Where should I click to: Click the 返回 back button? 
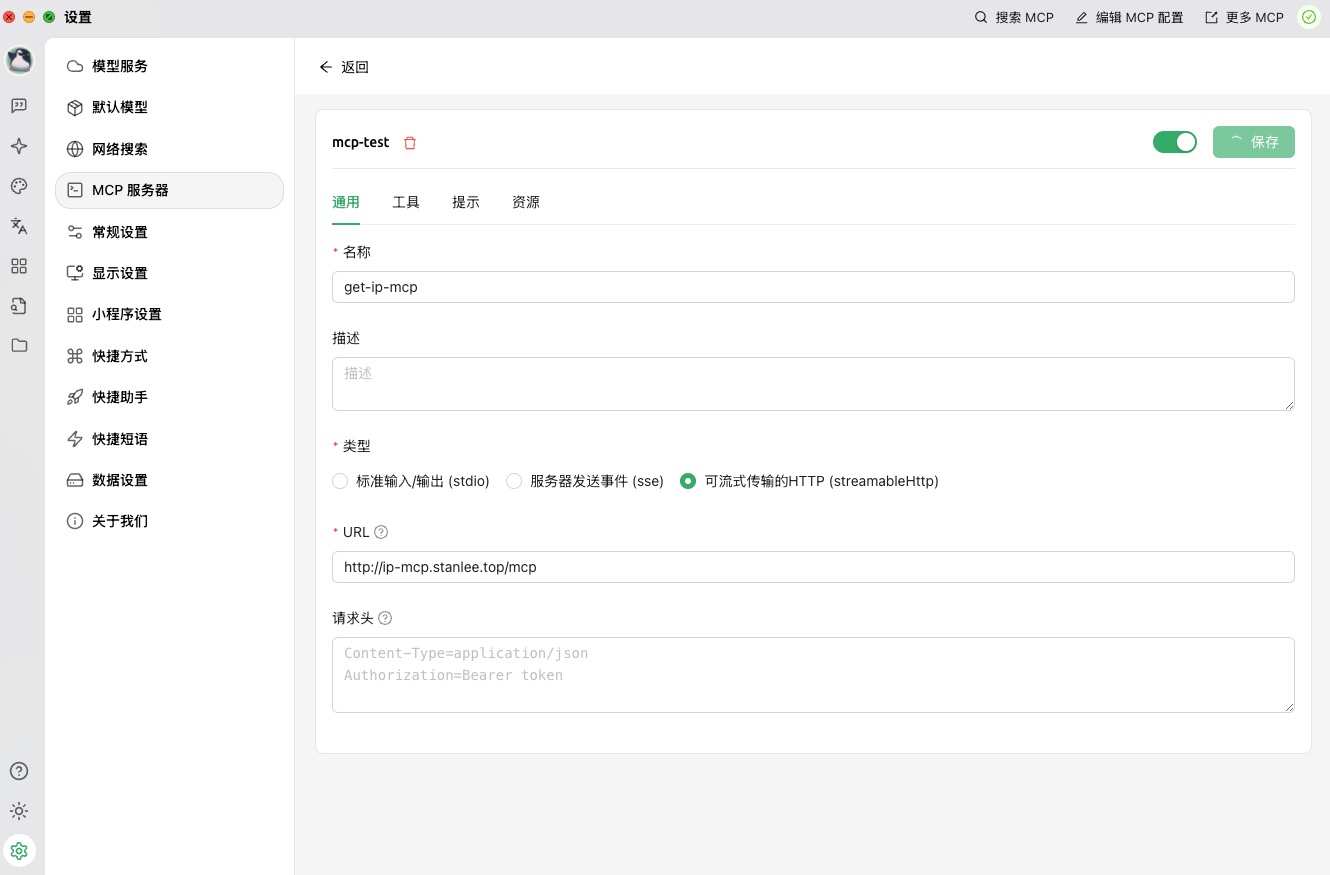pos(344,67)
